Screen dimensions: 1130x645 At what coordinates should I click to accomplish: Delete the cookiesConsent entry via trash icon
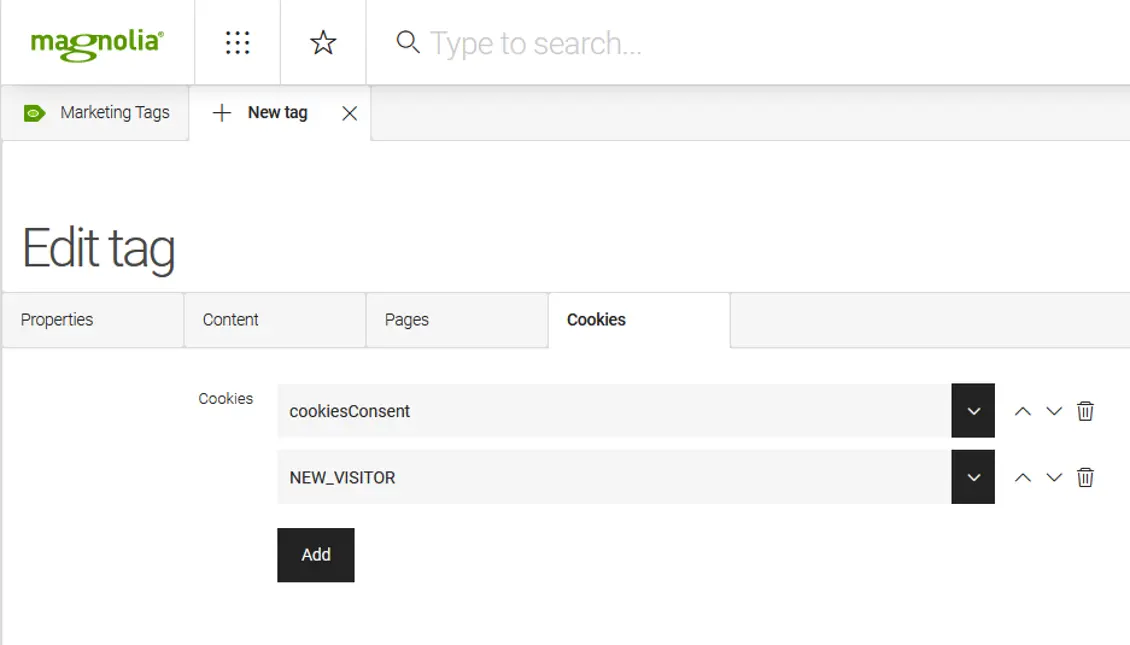pos(1083,410)
